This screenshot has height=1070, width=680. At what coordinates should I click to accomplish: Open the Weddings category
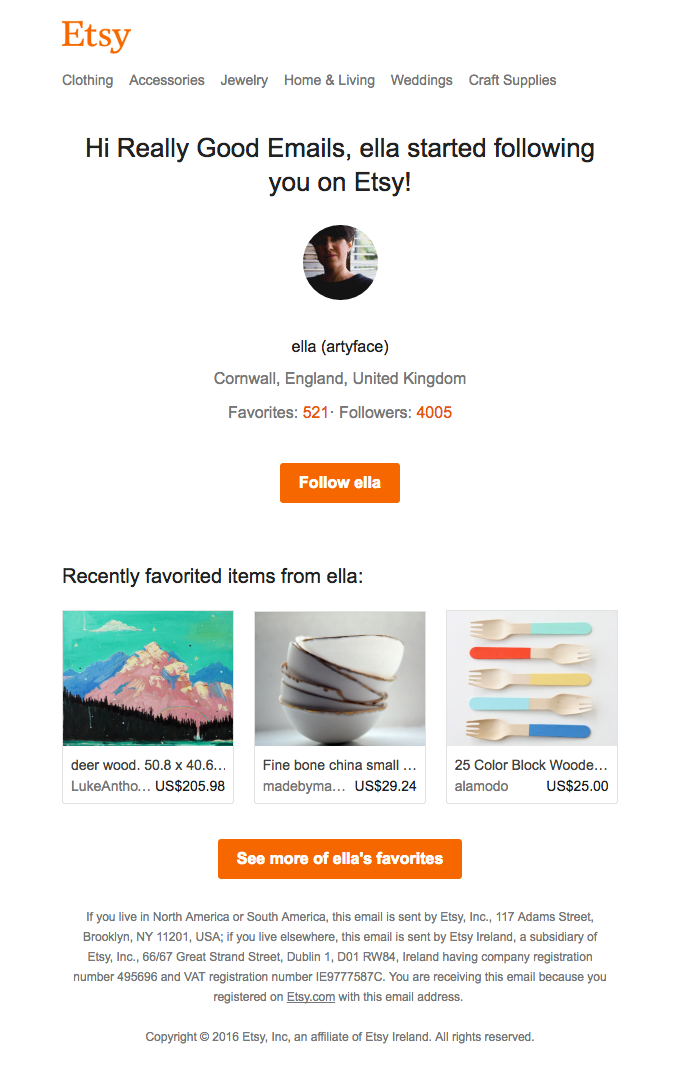click(x=421, y=80)
